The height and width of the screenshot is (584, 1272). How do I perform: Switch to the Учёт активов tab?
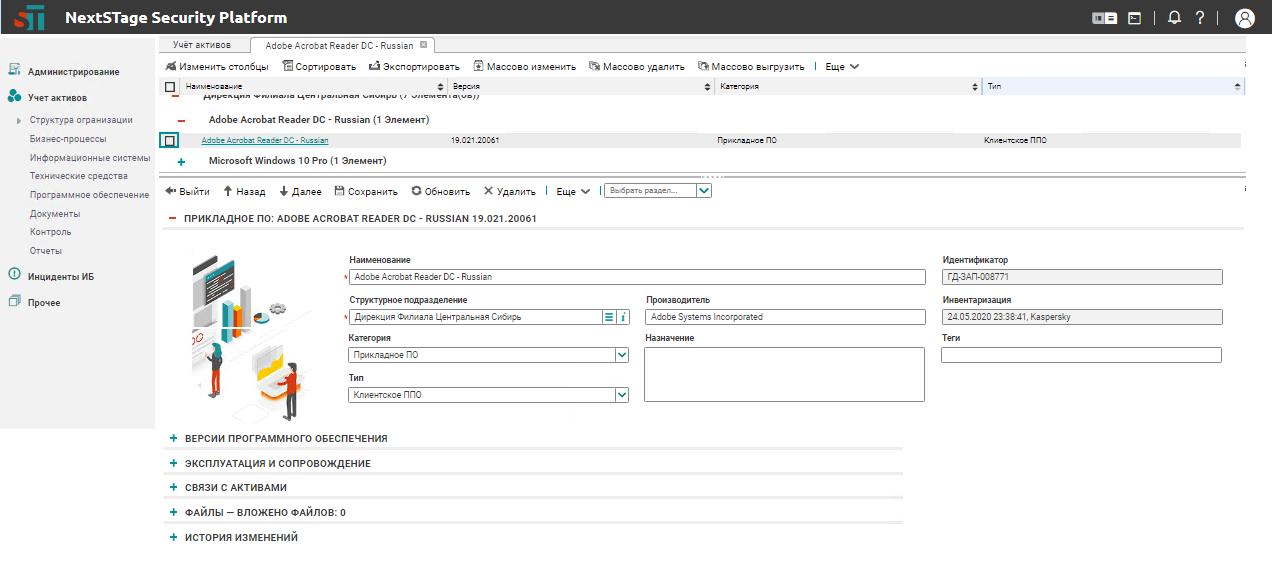[x=201, y=45]
